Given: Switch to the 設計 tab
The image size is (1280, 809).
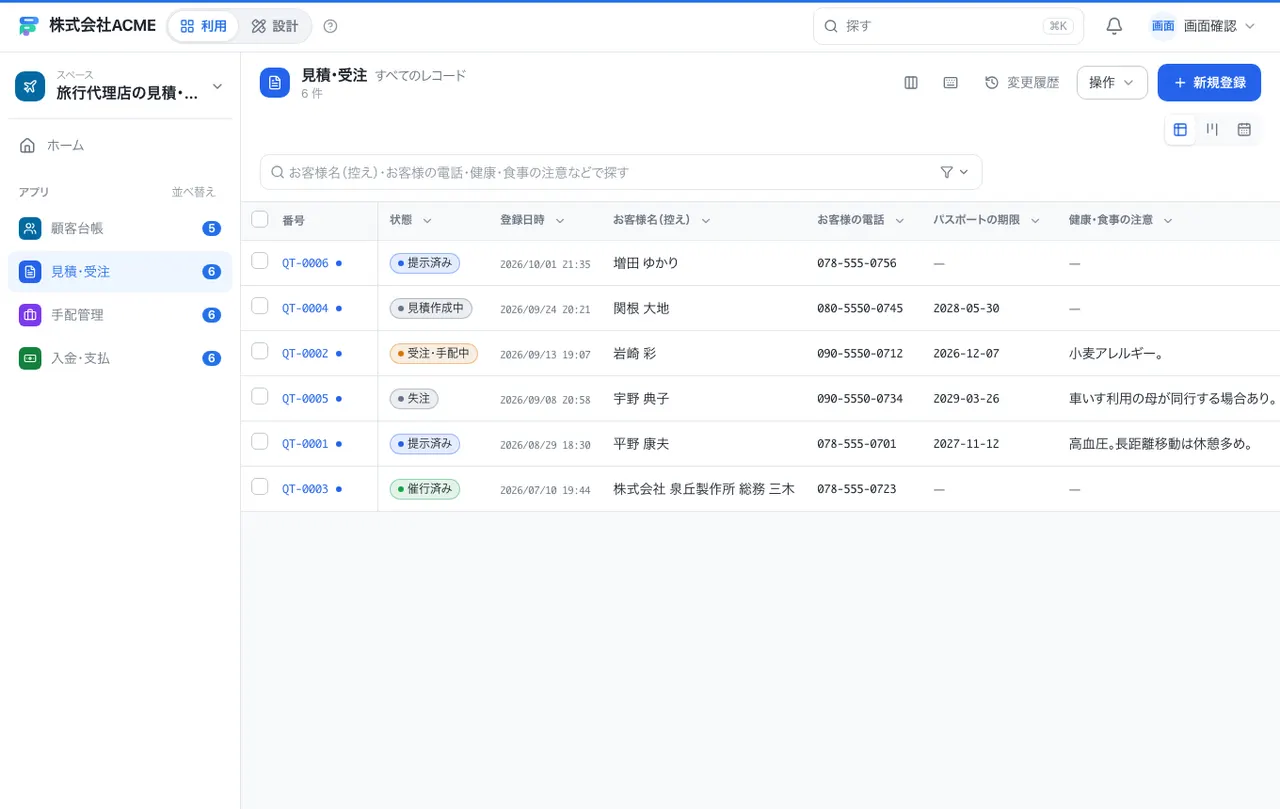Looking at the screenshot, I should [x=275, y=26].
